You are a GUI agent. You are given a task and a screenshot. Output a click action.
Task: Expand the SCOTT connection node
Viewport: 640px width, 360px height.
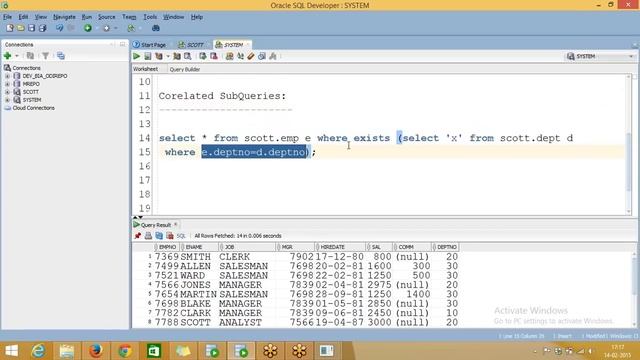pos(7,92)
